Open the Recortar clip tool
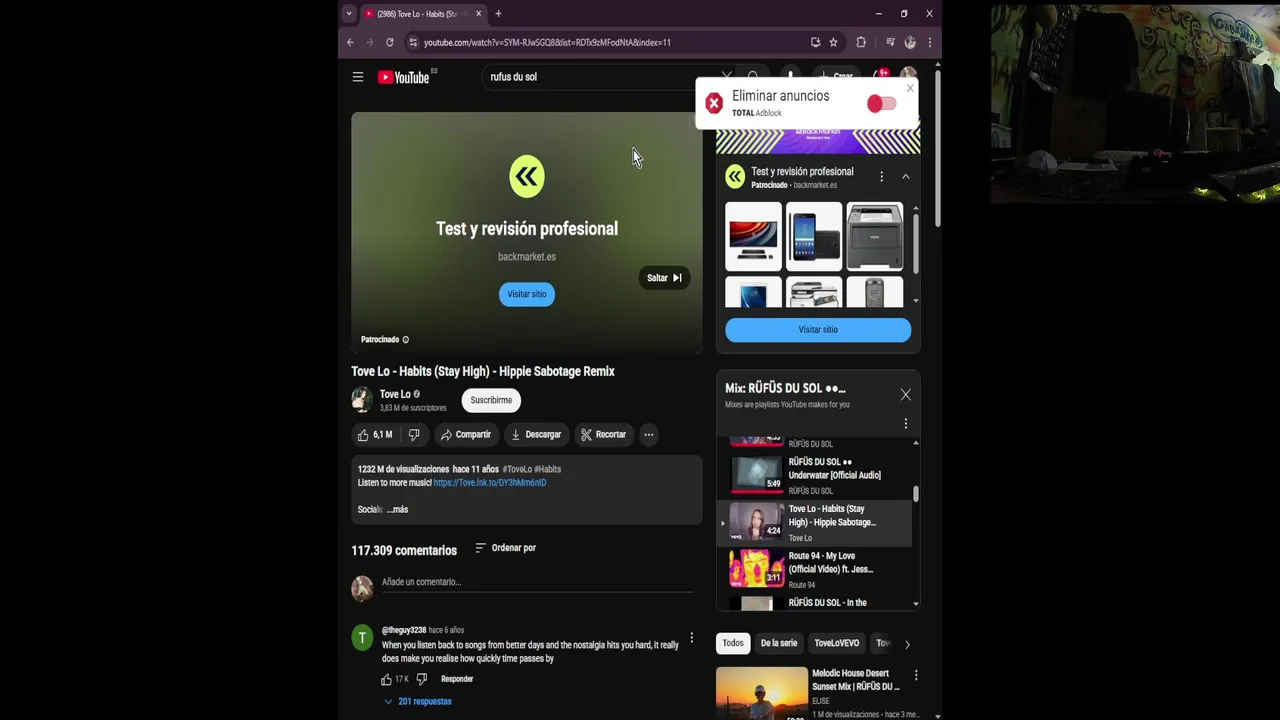 [x=603, y=435]
